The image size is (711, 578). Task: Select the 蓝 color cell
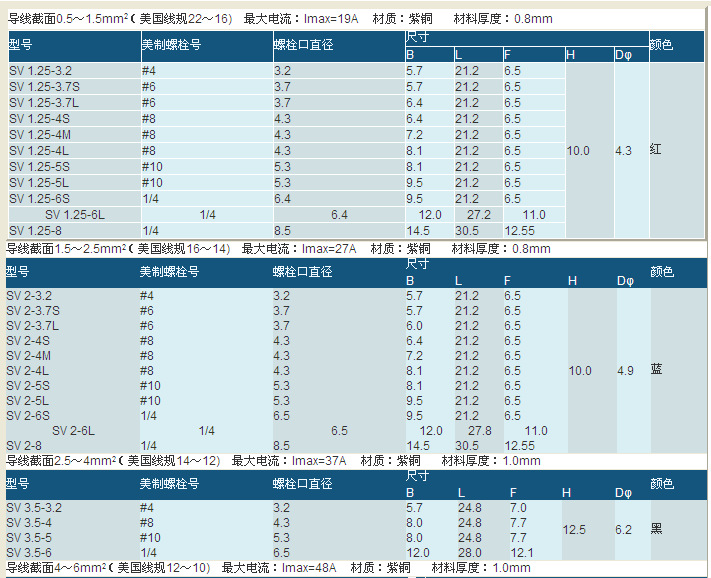tap(656, 370)
